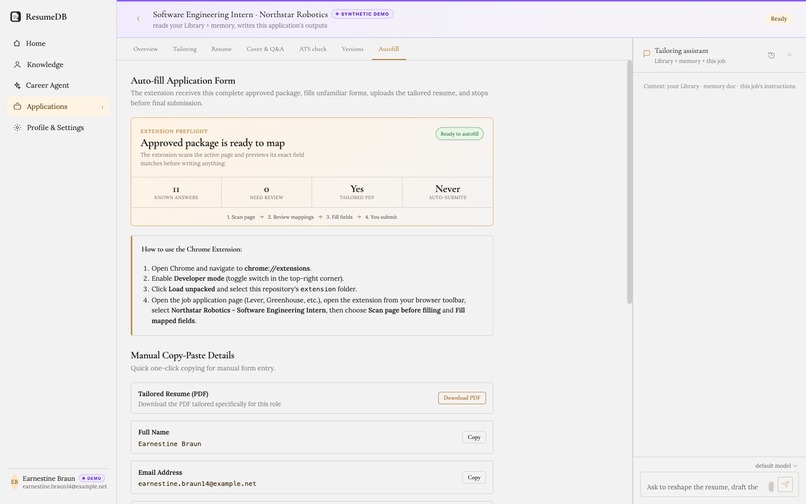Click the scrollbar inside the assistant input
The width and height of the screenshot is (806, 504).
(x=771, y=487)
